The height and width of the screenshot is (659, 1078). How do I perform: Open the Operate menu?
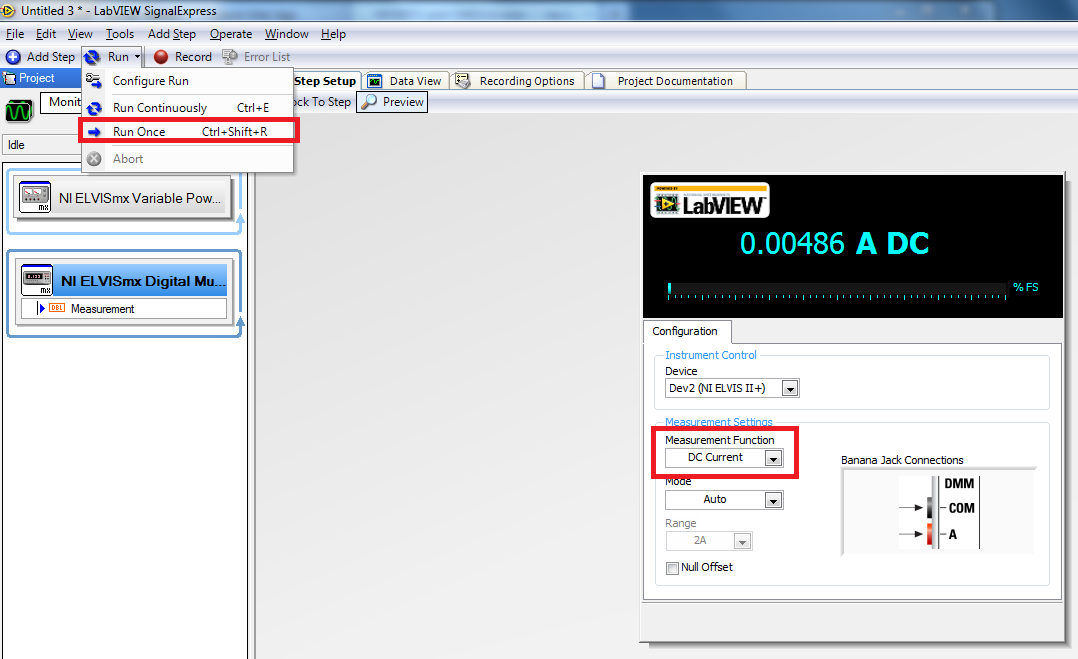(x=231, y=34)
